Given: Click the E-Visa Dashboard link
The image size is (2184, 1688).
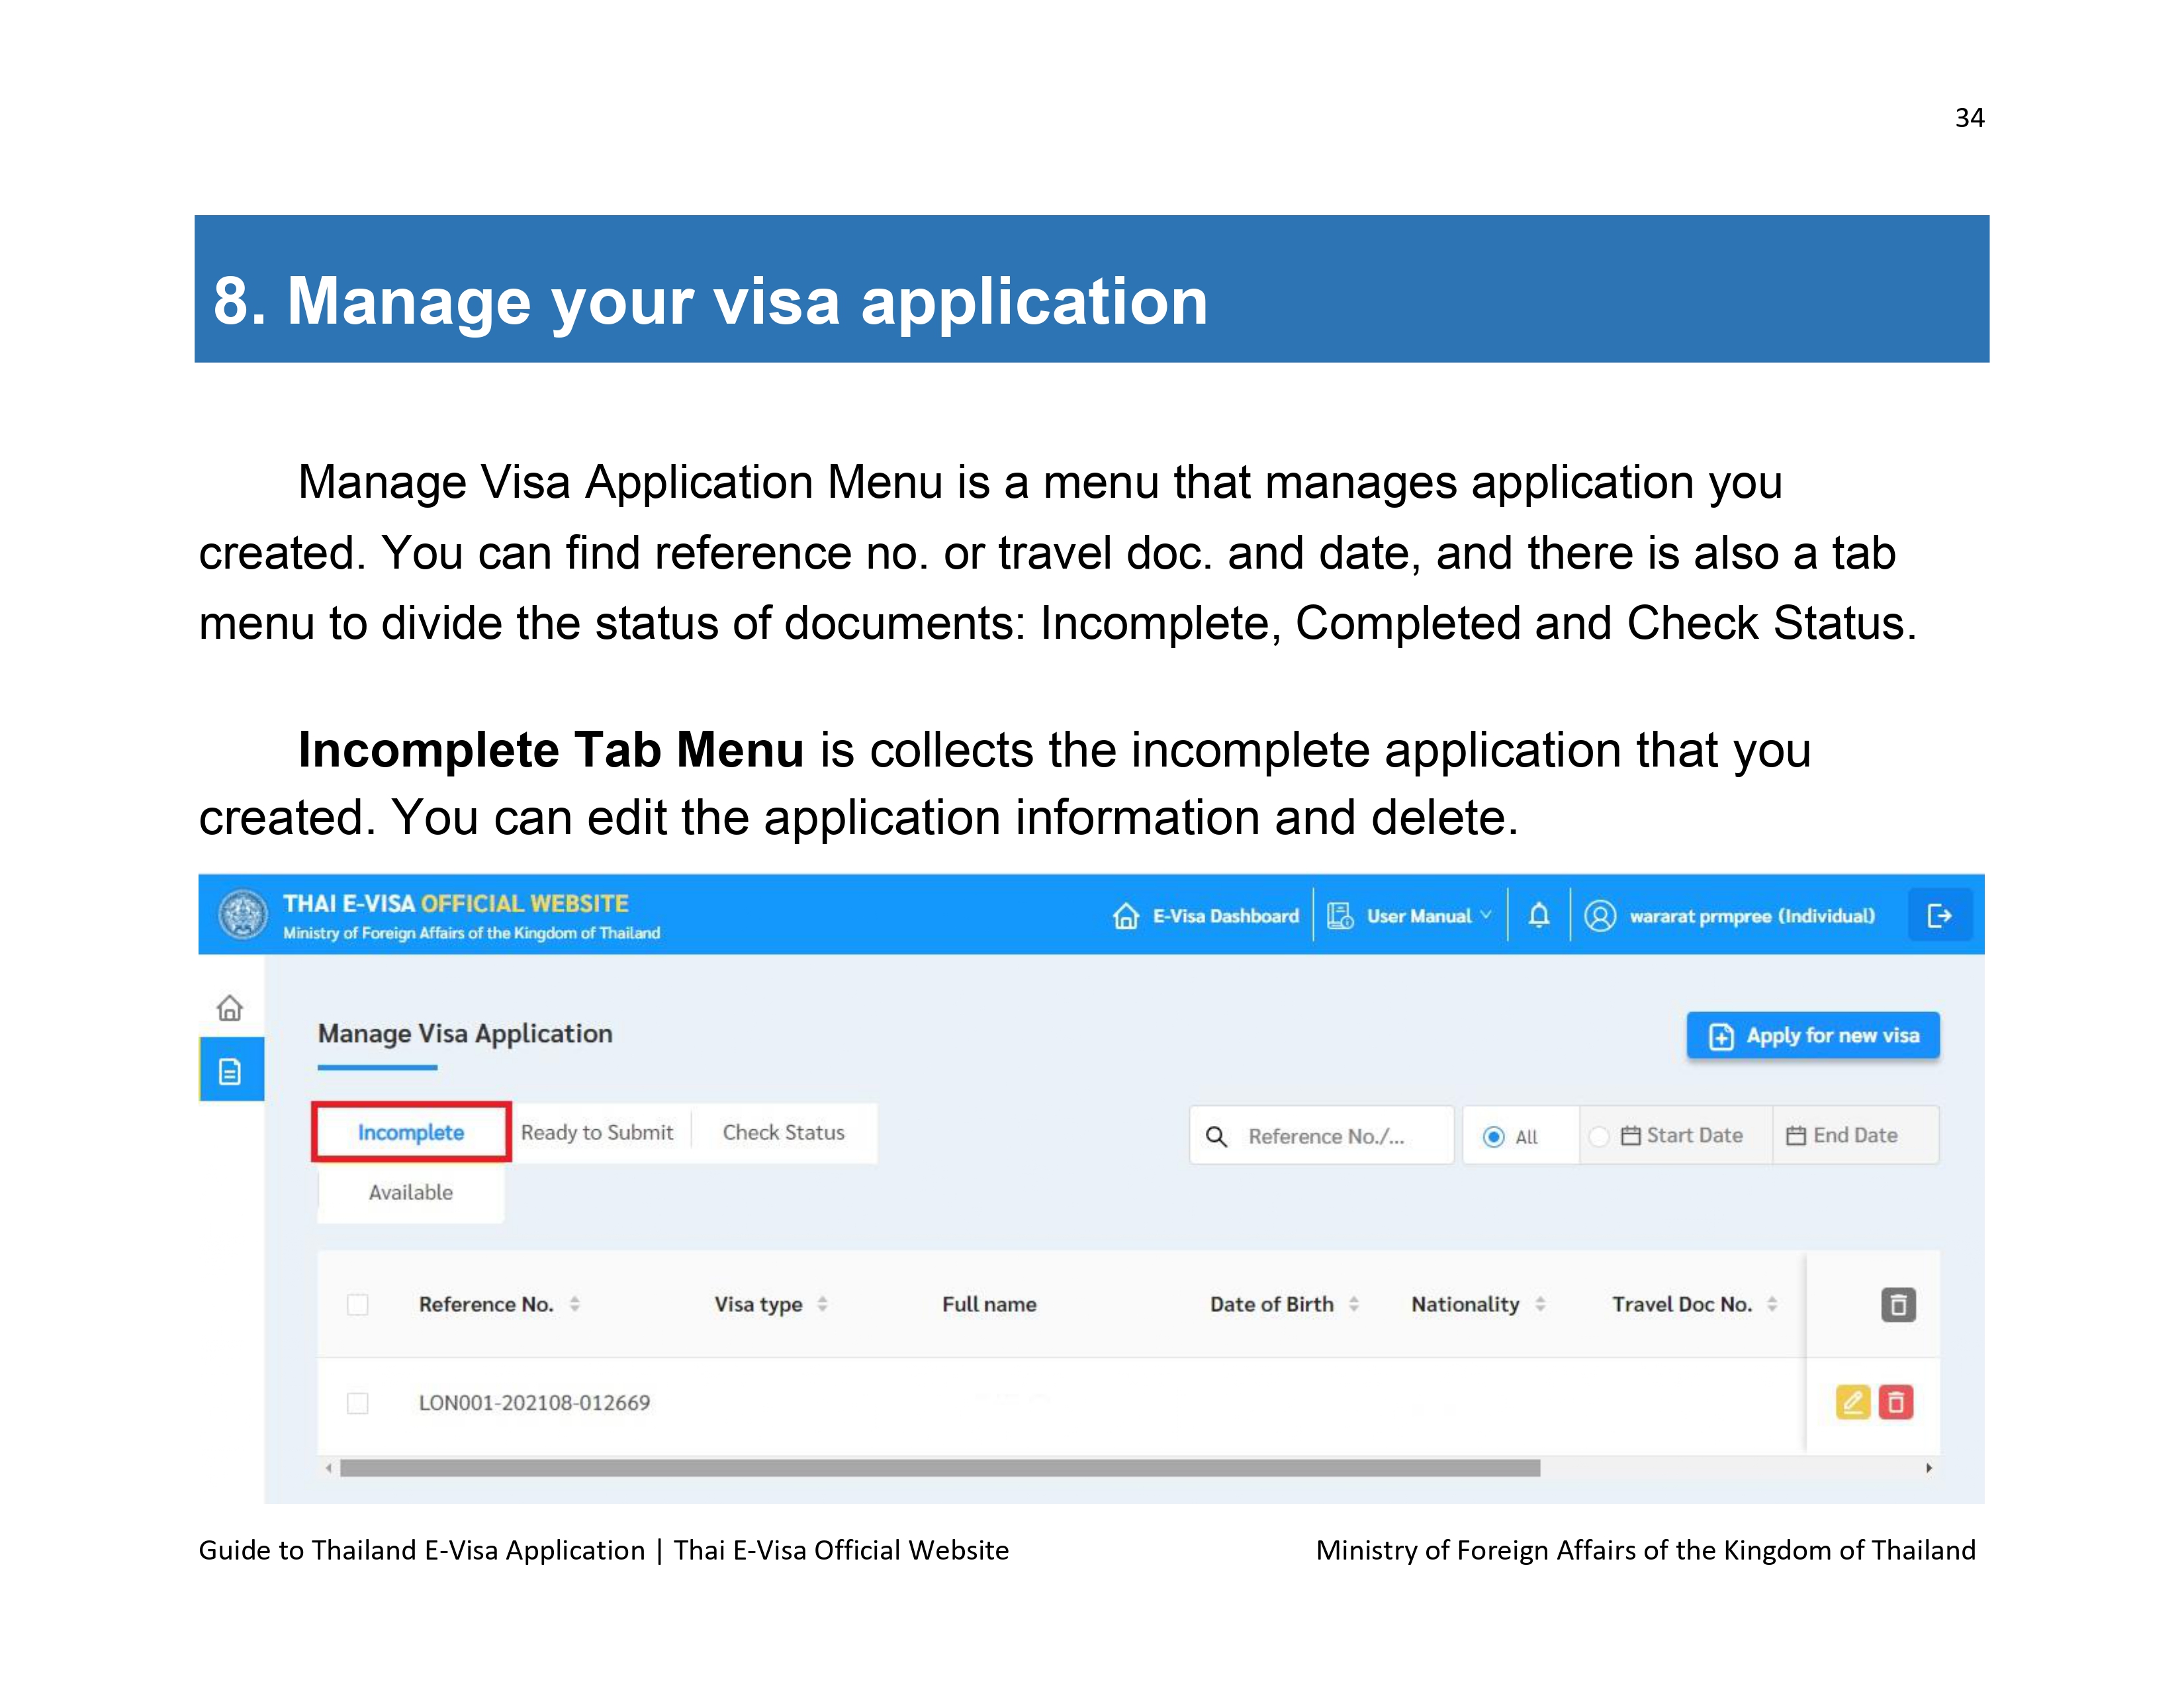Looking at the screenshot, I should pos(1225,915).
